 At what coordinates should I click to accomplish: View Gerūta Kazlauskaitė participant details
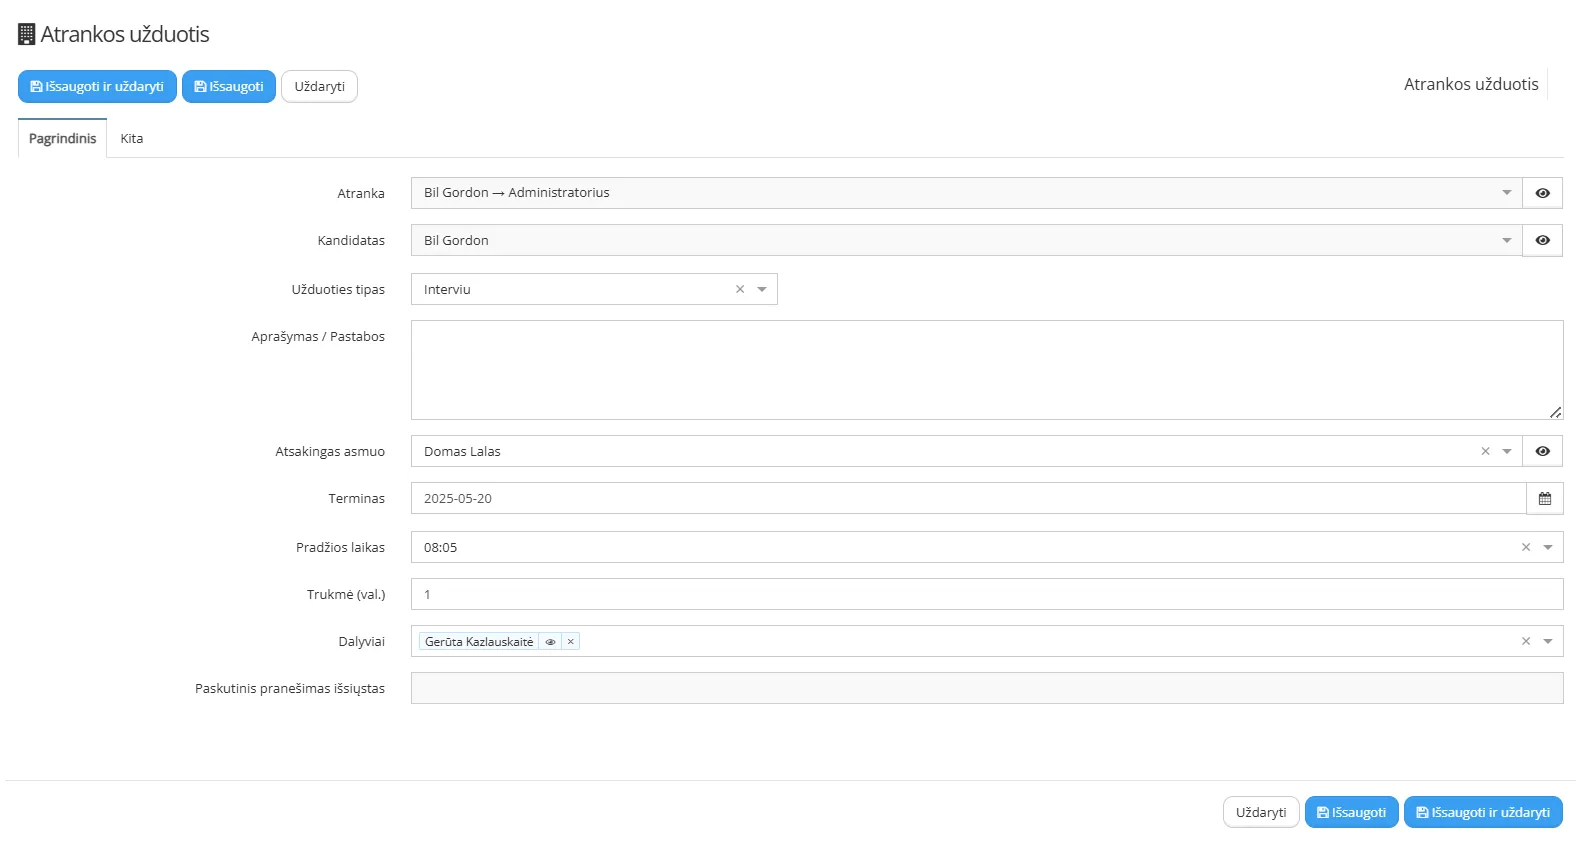coord(550,642)
